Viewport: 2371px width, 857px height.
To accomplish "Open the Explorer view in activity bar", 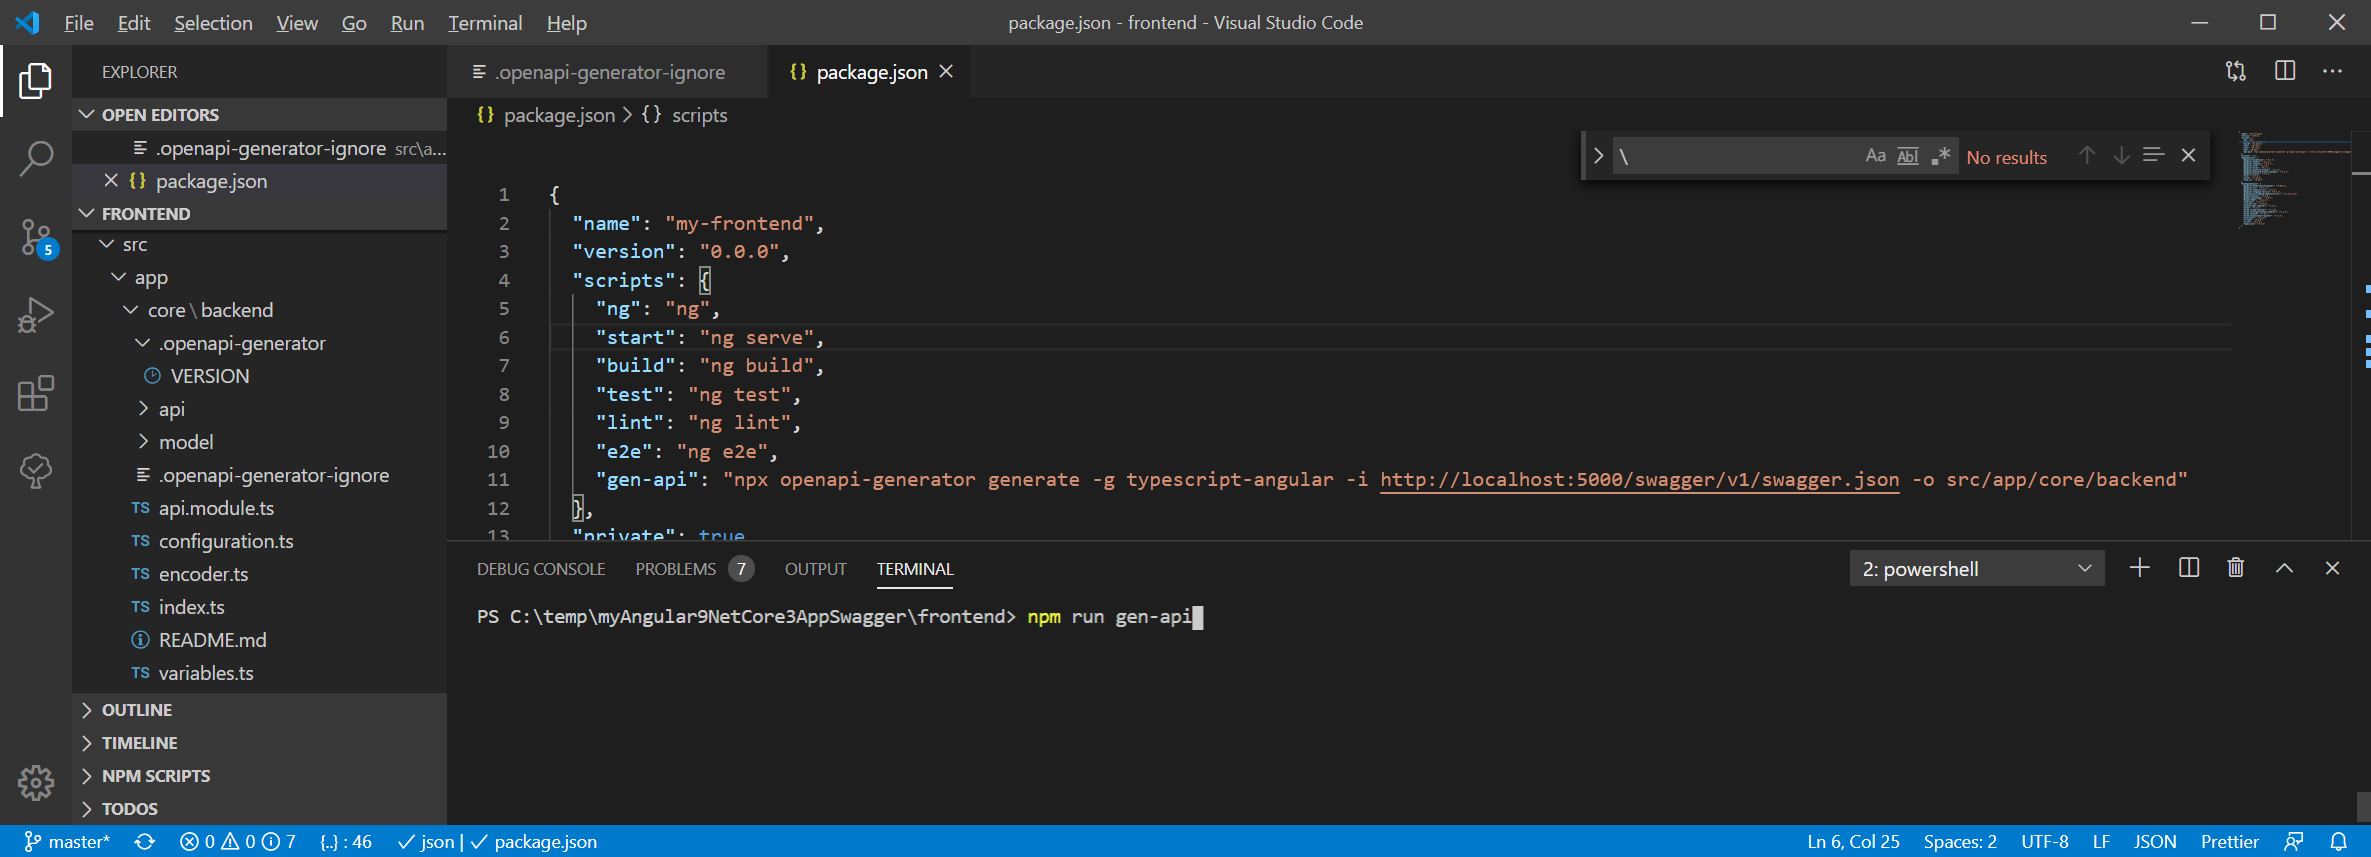I will [x=36, y=81].
